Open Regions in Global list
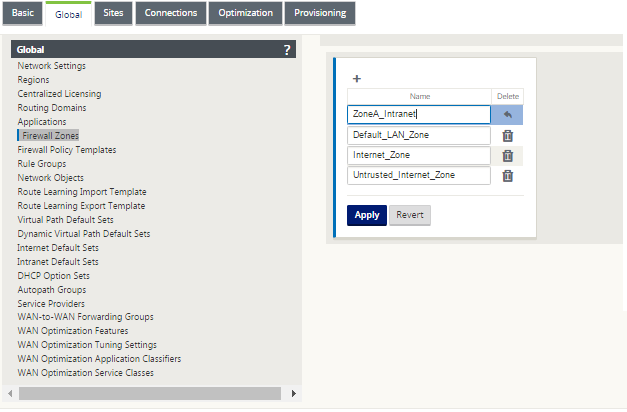Screen dimensions: 627x412 33,80
